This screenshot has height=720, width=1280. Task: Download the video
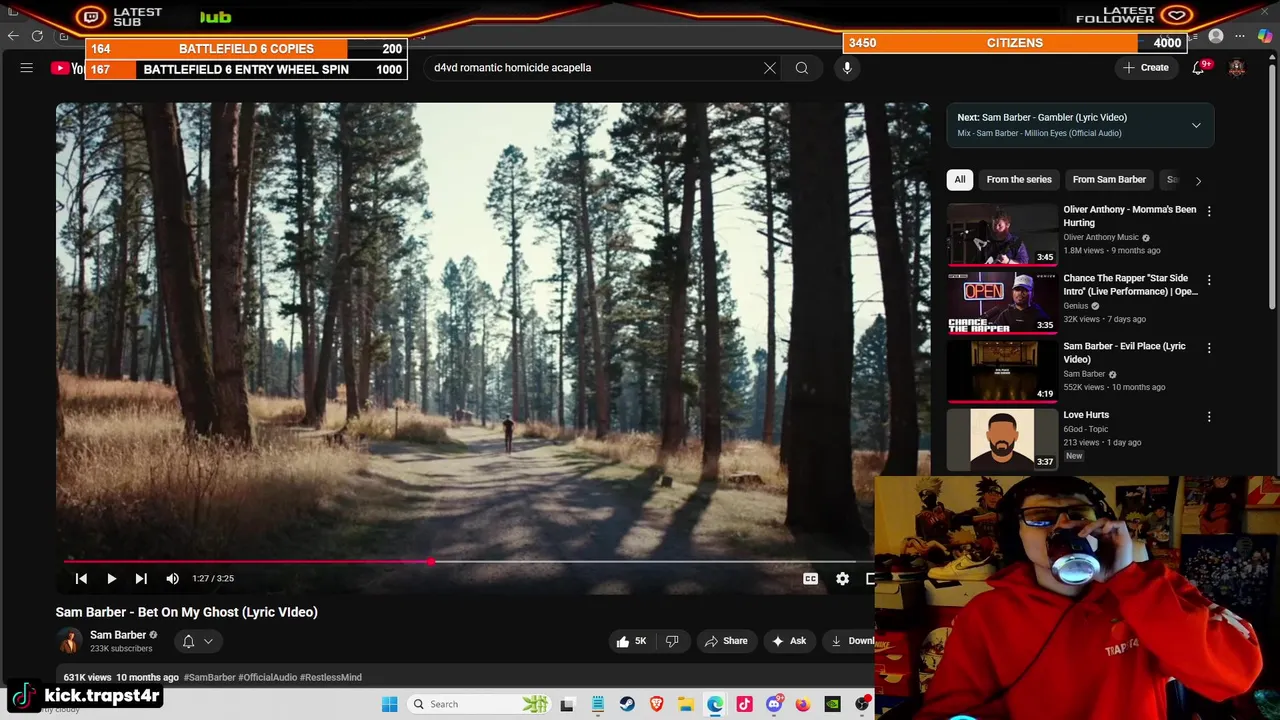click(851, 641)
